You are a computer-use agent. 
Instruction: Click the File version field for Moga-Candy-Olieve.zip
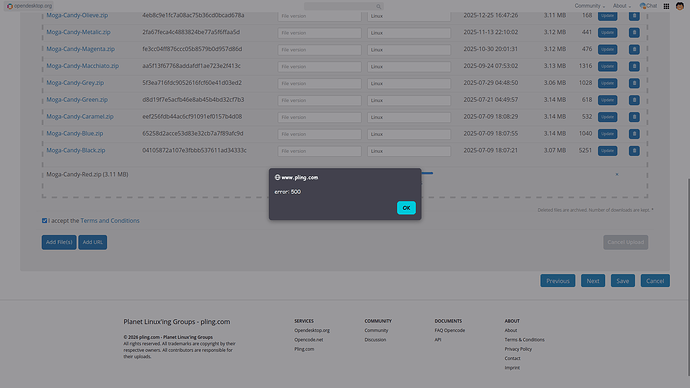319,16
